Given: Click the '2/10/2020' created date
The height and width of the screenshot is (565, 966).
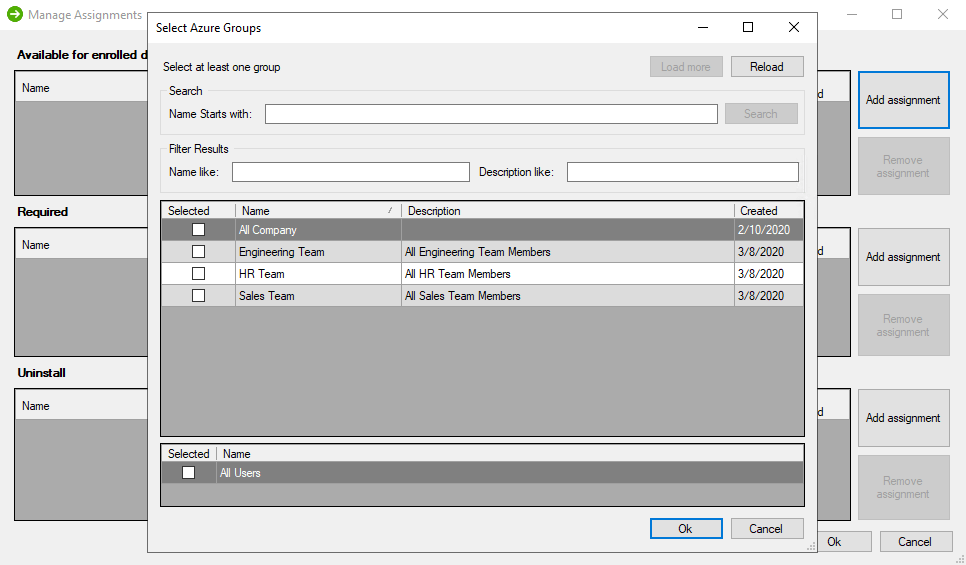Looking at the screenshot, I should pyautogui.click(x=768, y=230).
